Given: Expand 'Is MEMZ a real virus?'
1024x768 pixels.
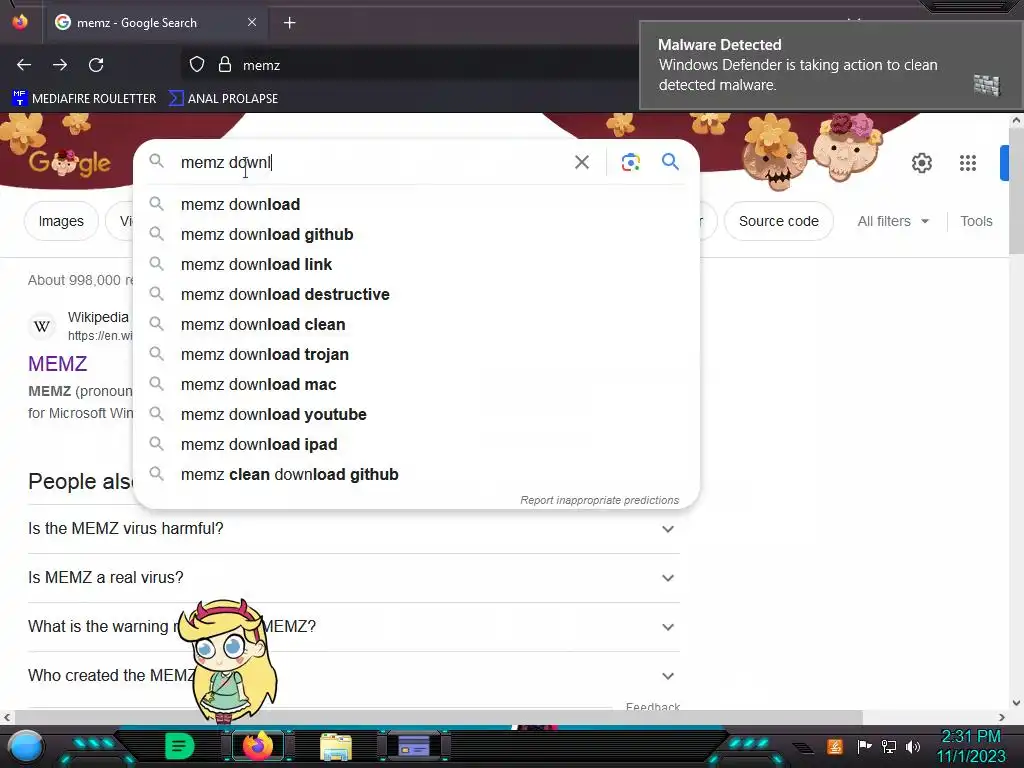Looking at the screenshot, I should pyautogui.click(x=353, y=577).
